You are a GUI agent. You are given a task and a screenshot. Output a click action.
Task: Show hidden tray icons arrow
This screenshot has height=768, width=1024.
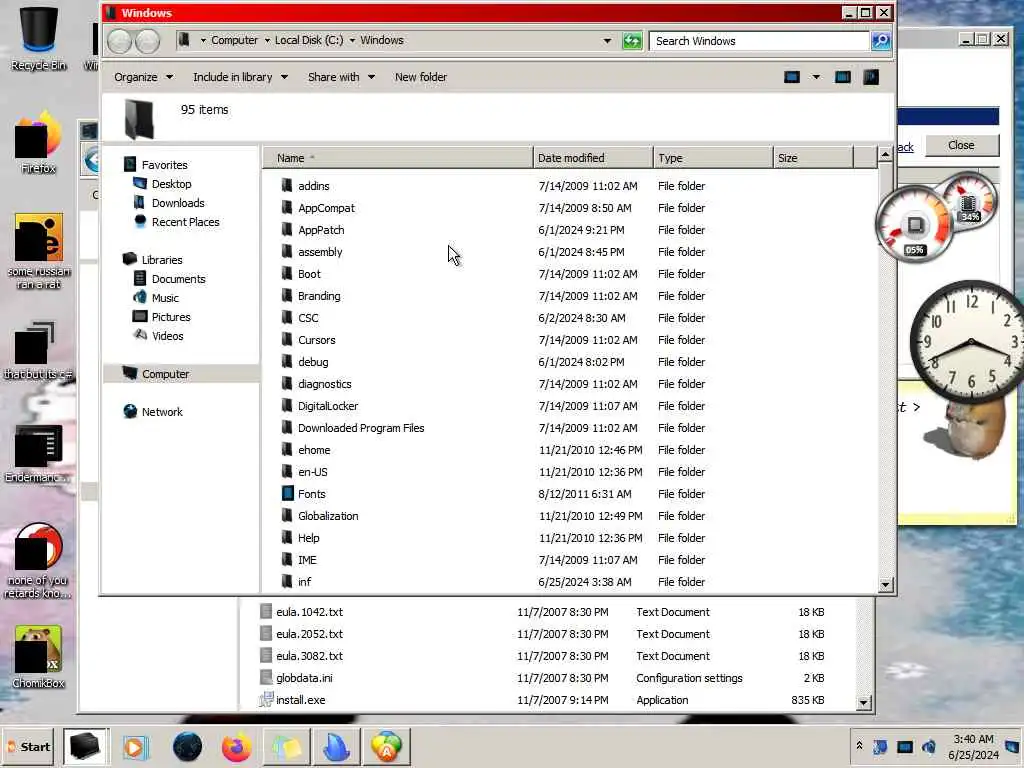tap(859, 745)
